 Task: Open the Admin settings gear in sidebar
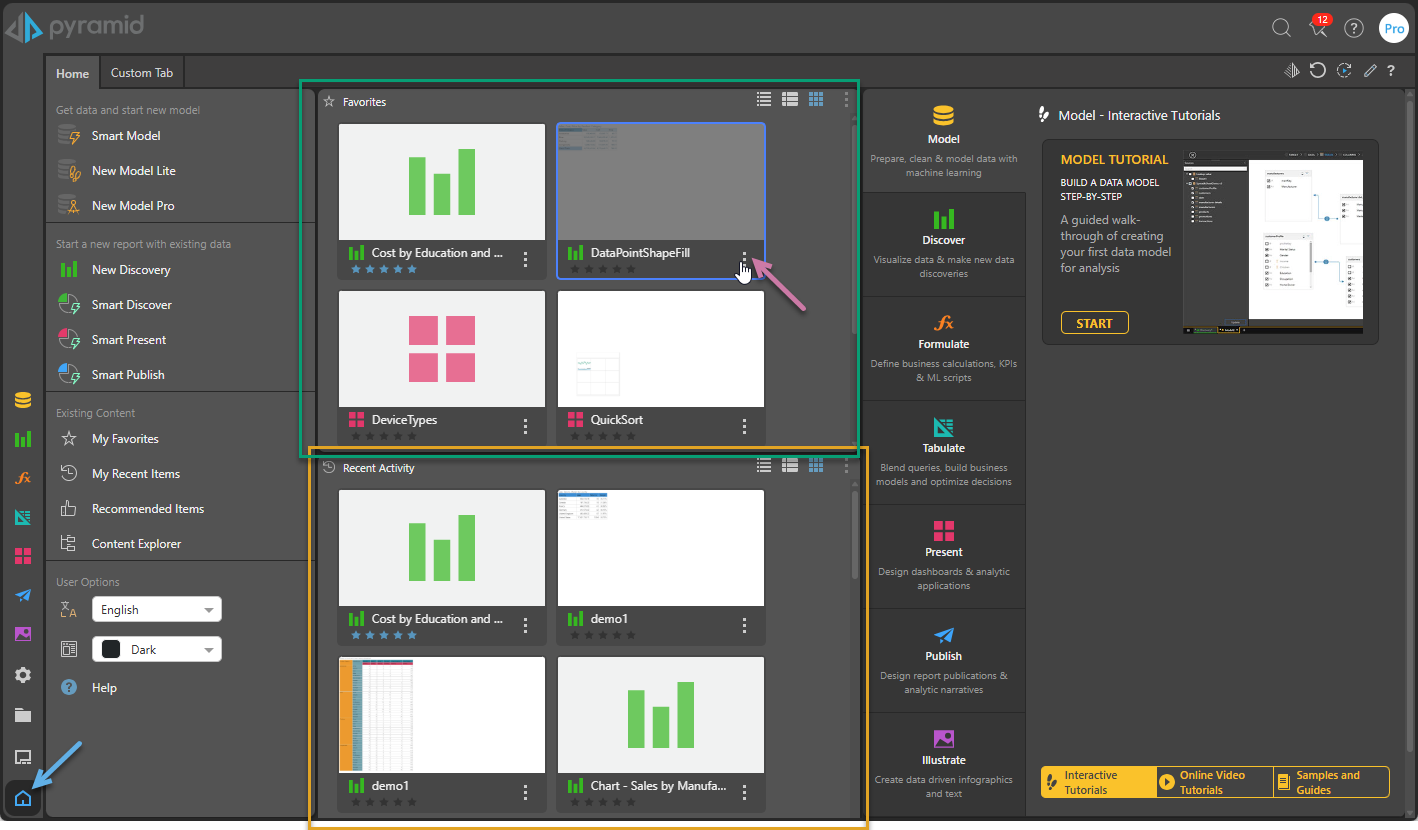click(x=23, y=675)
